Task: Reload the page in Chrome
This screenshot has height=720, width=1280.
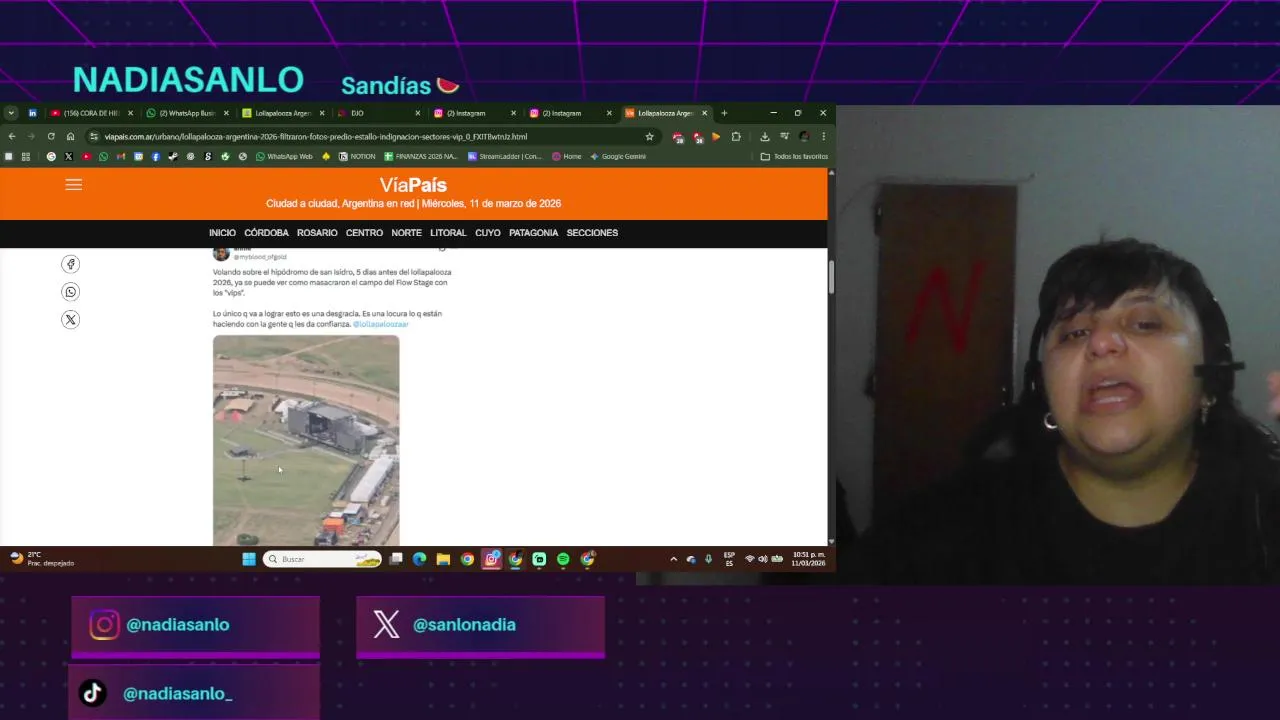Action: [50, 136]
